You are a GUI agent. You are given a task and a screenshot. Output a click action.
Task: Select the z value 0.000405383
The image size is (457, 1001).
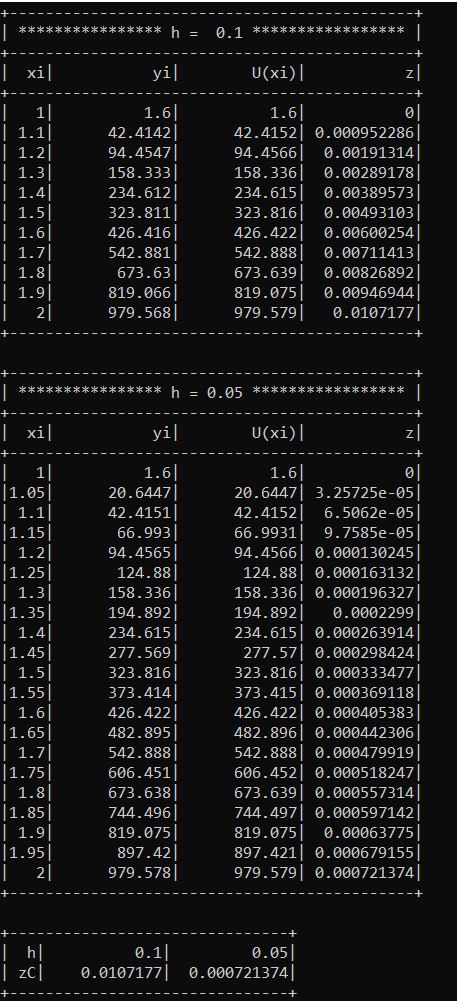click(365, 712)
